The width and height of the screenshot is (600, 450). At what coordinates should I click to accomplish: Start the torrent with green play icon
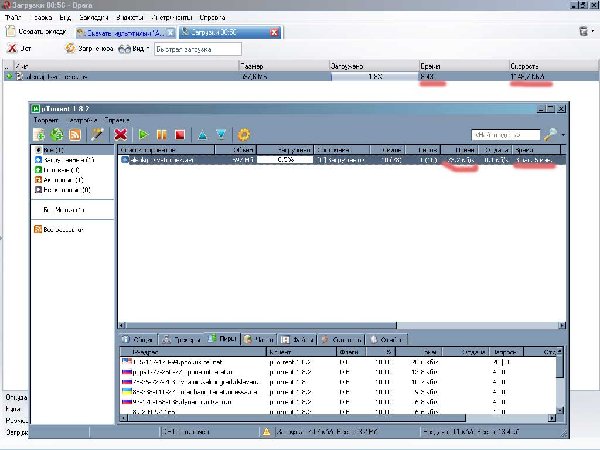(144, 134)
